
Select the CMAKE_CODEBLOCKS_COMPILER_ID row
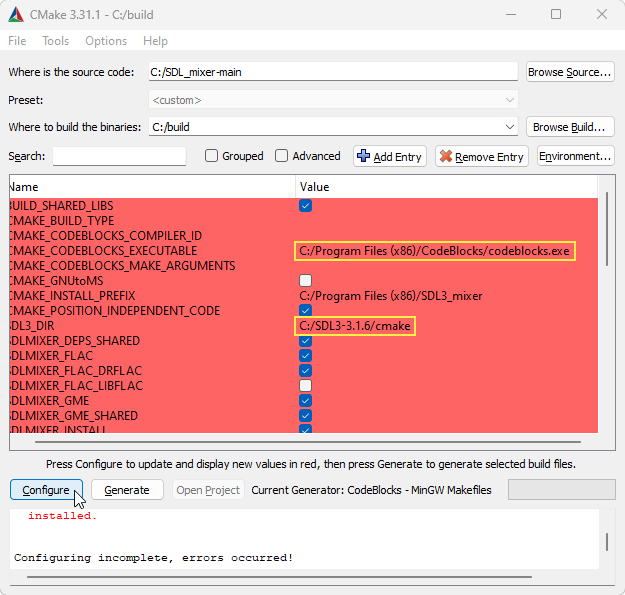(x=304, y=236)
